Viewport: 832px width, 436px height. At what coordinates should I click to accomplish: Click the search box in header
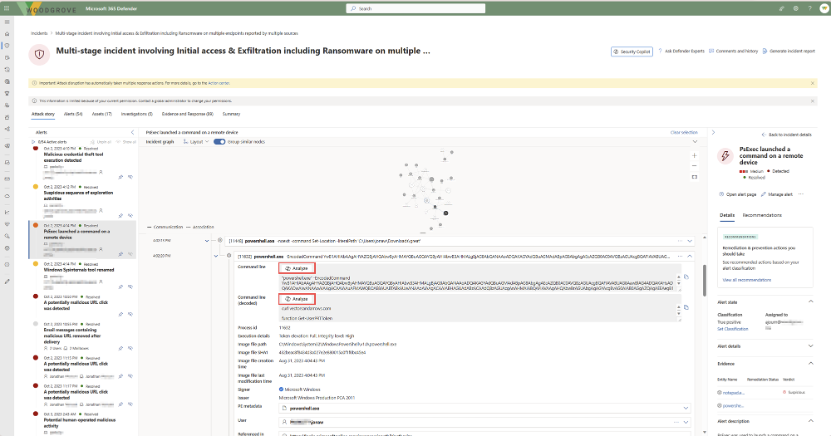(x=415, y=8)
